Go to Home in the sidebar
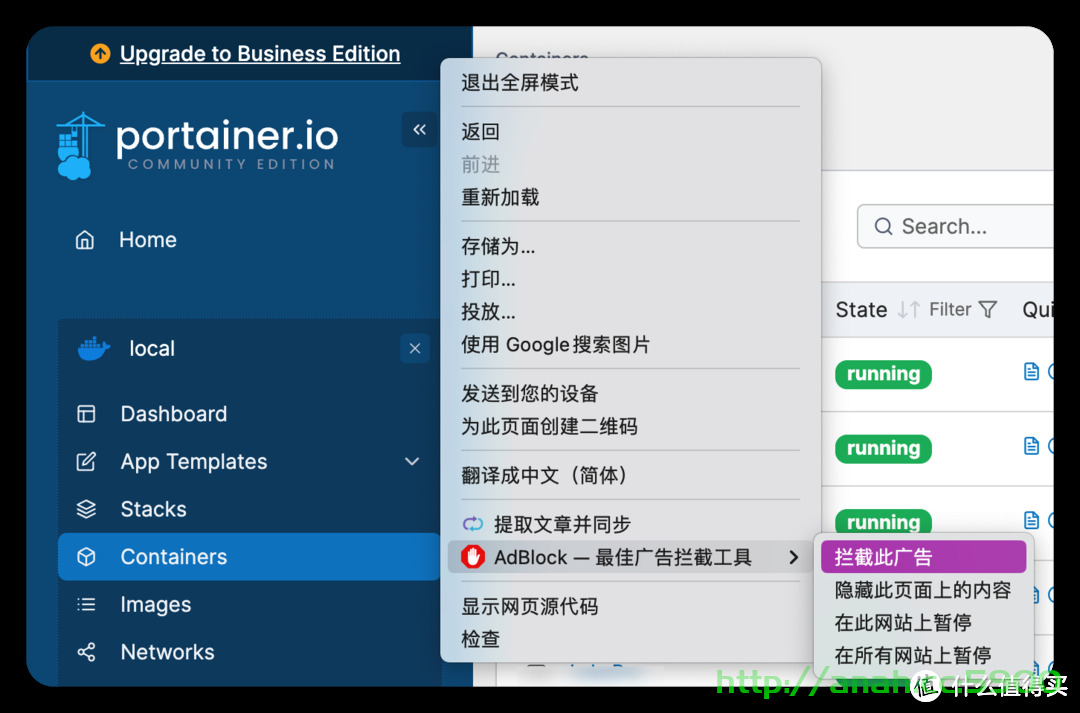This screenshot has width=1080, height=713. tap(147, 240)
